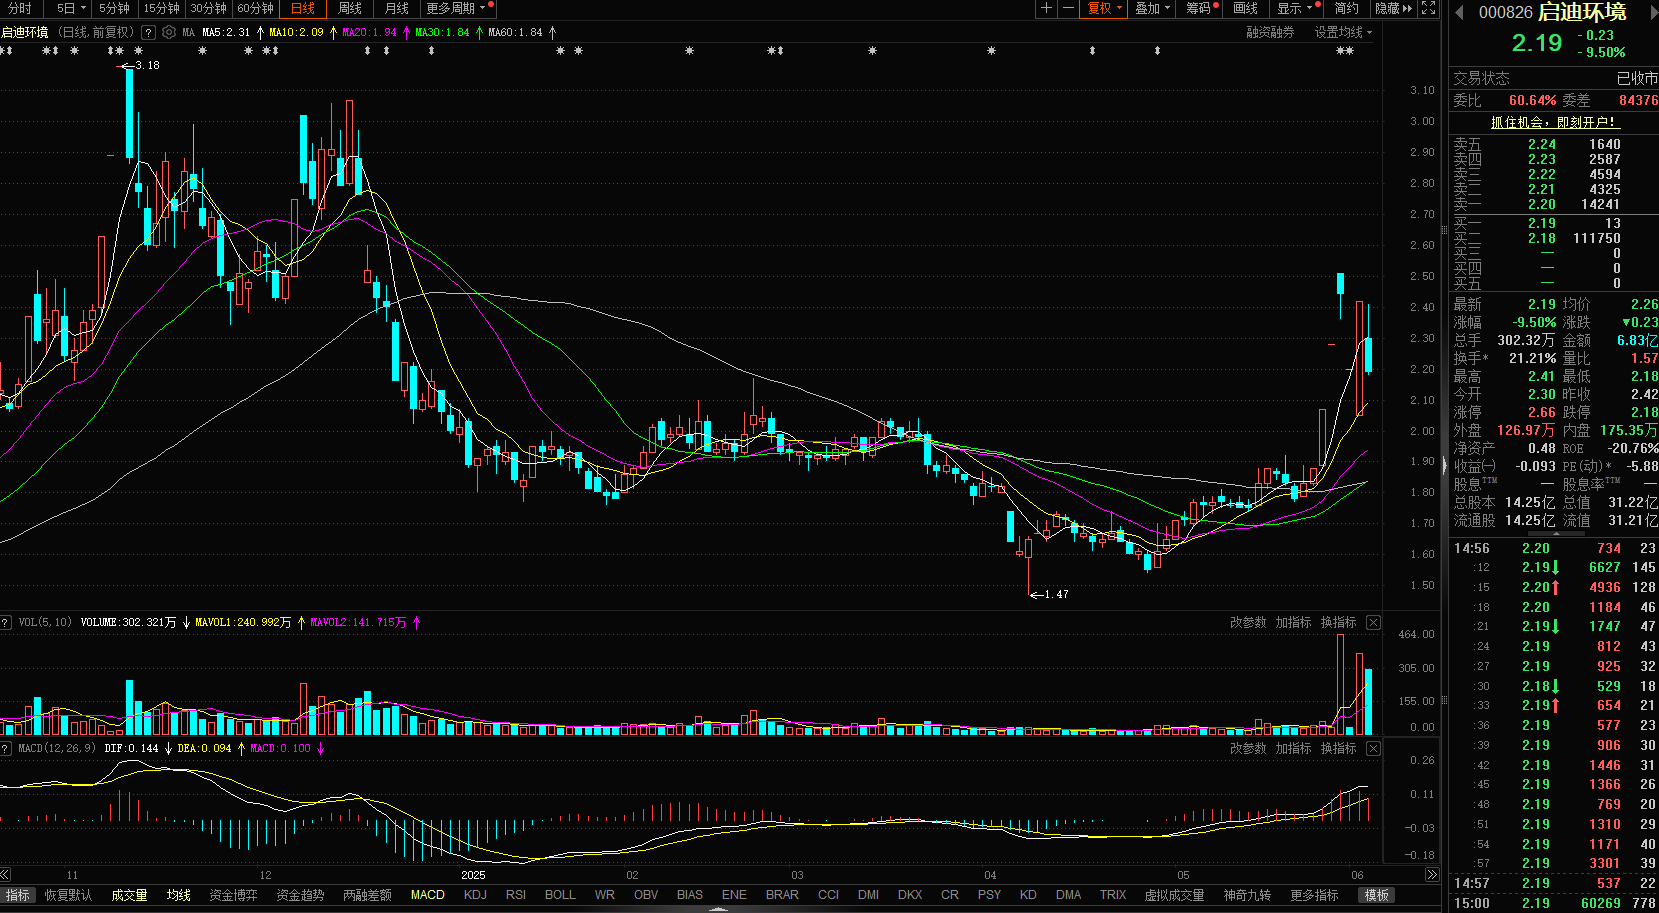
Task: Switch to 30分钟 chart period
Action: point(208,8)
